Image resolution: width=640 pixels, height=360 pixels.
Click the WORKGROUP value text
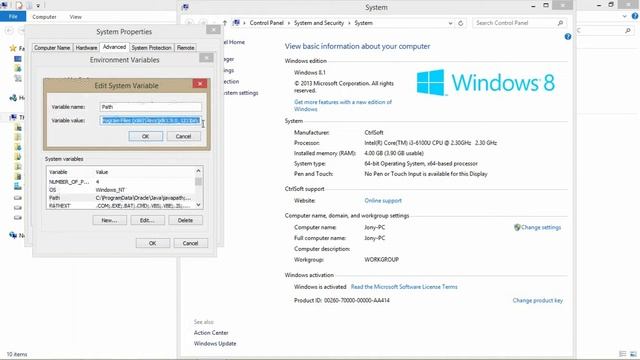382,260
